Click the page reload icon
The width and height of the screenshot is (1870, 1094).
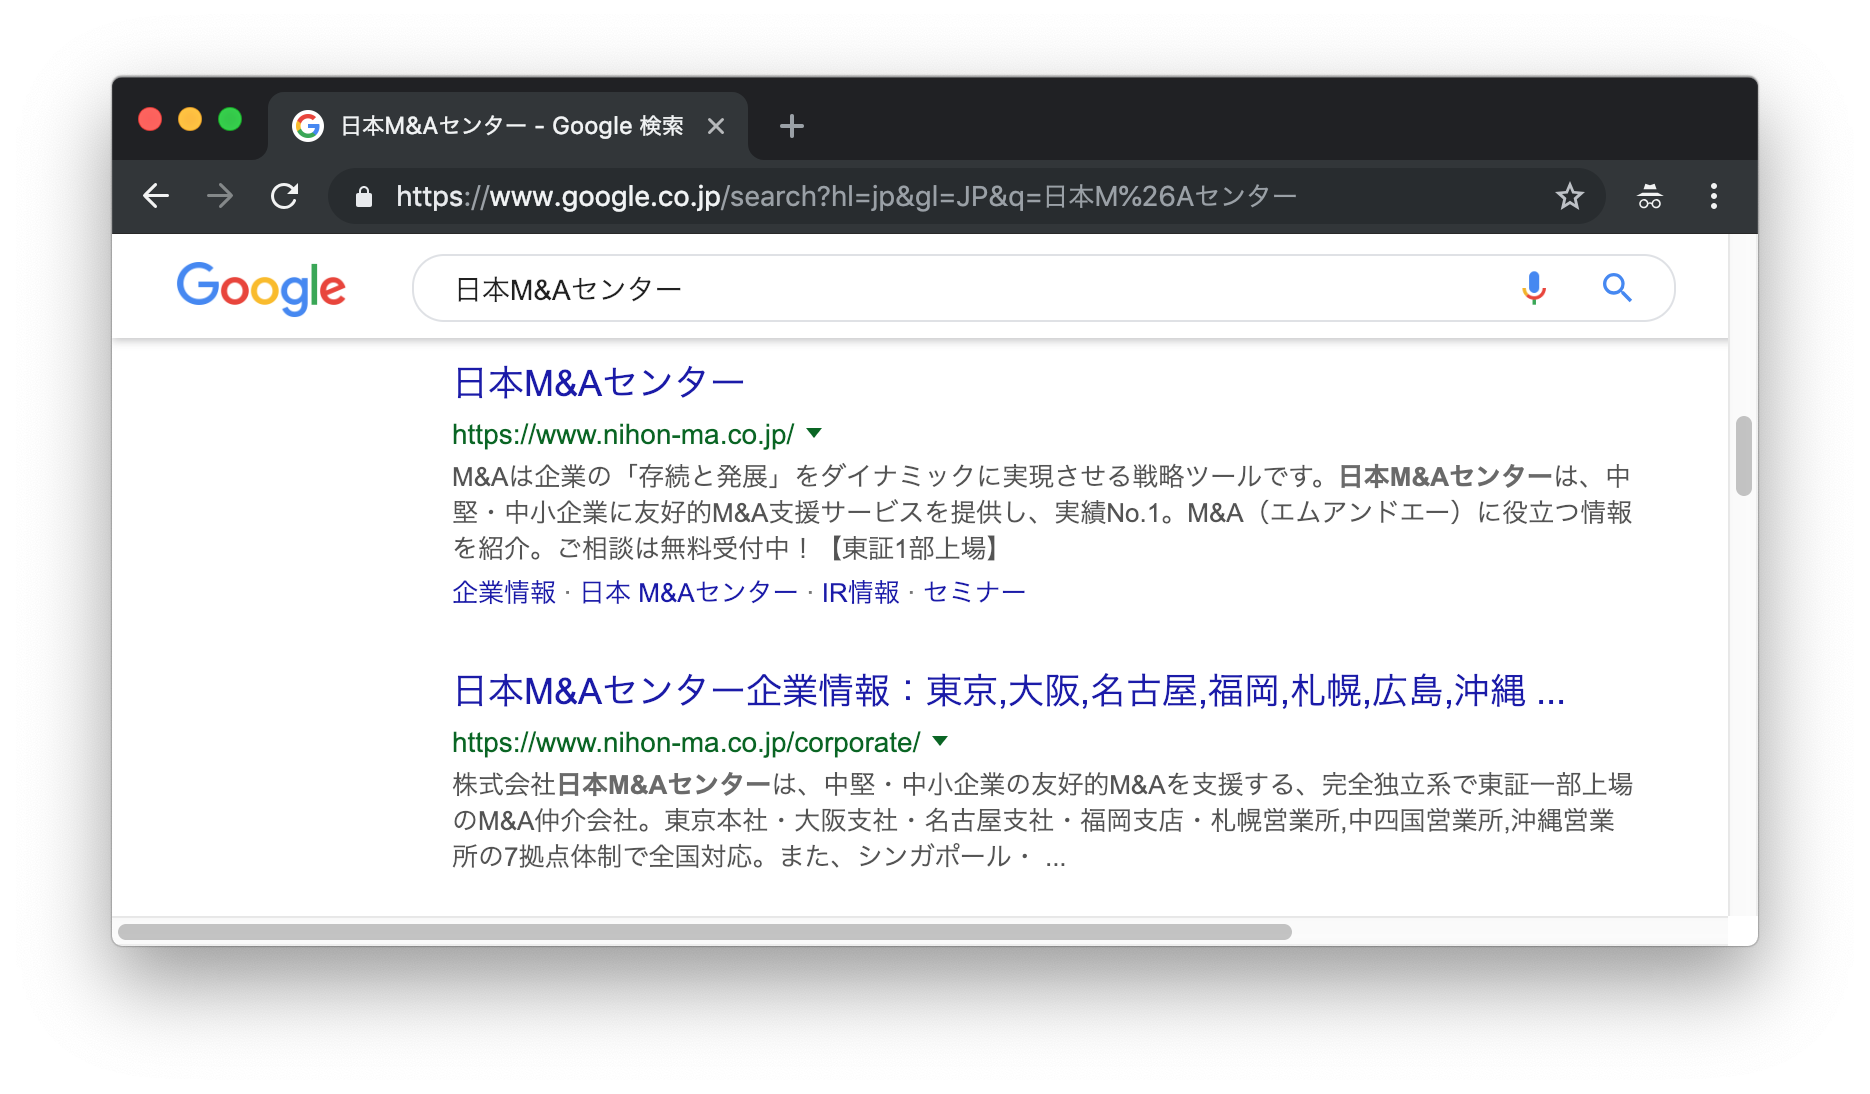point(285,196)
